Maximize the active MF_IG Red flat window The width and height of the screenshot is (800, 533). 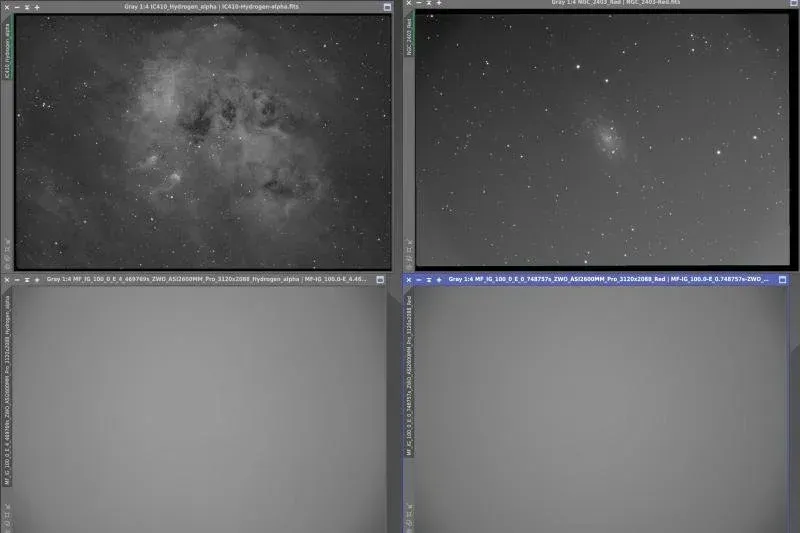(x=439, y=280)
